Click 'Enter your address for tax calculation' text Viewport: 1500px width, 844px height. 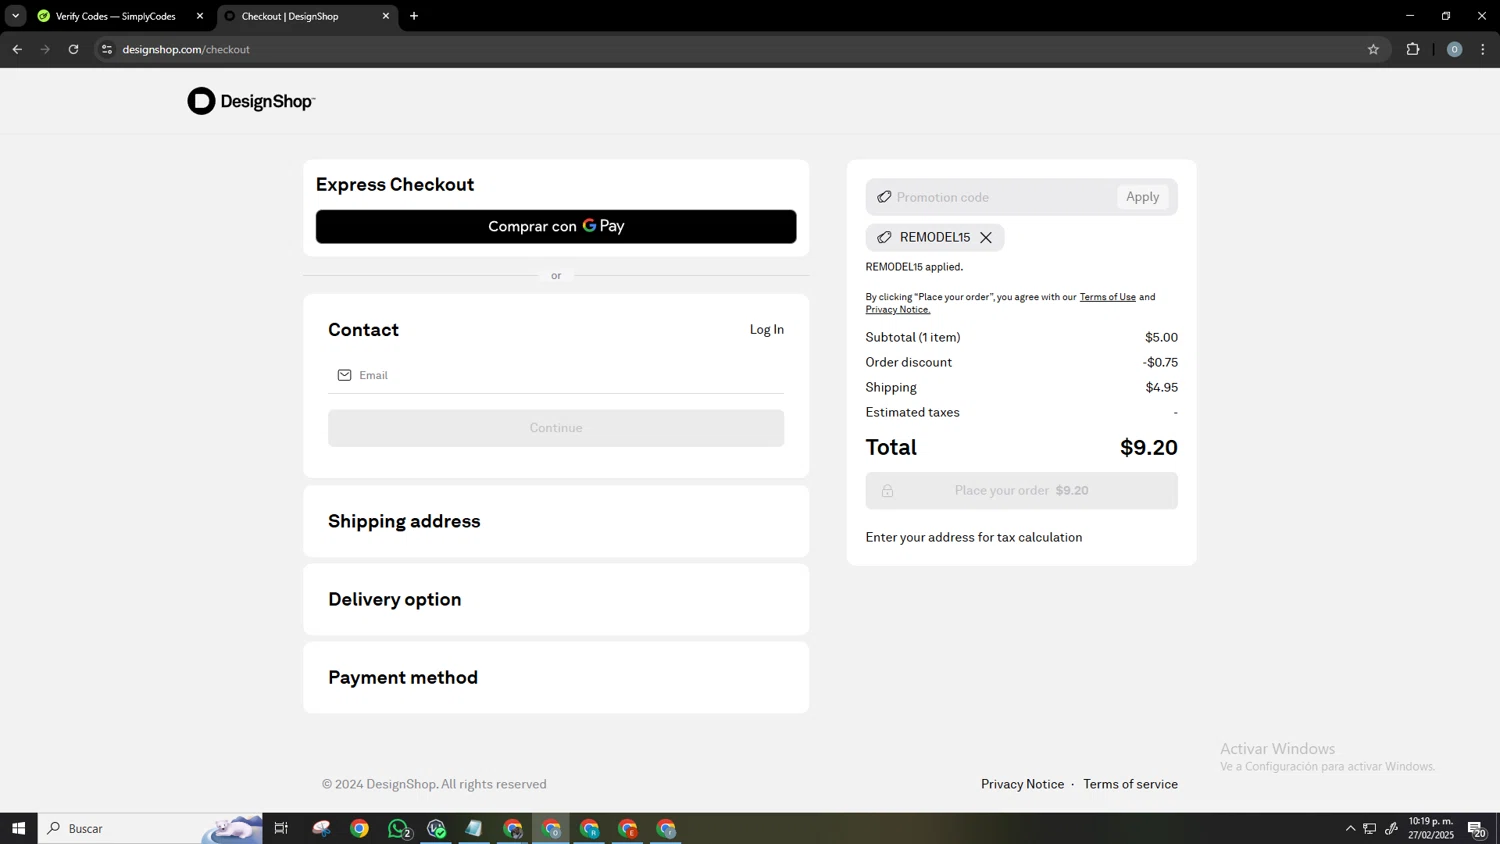point(974,537)
